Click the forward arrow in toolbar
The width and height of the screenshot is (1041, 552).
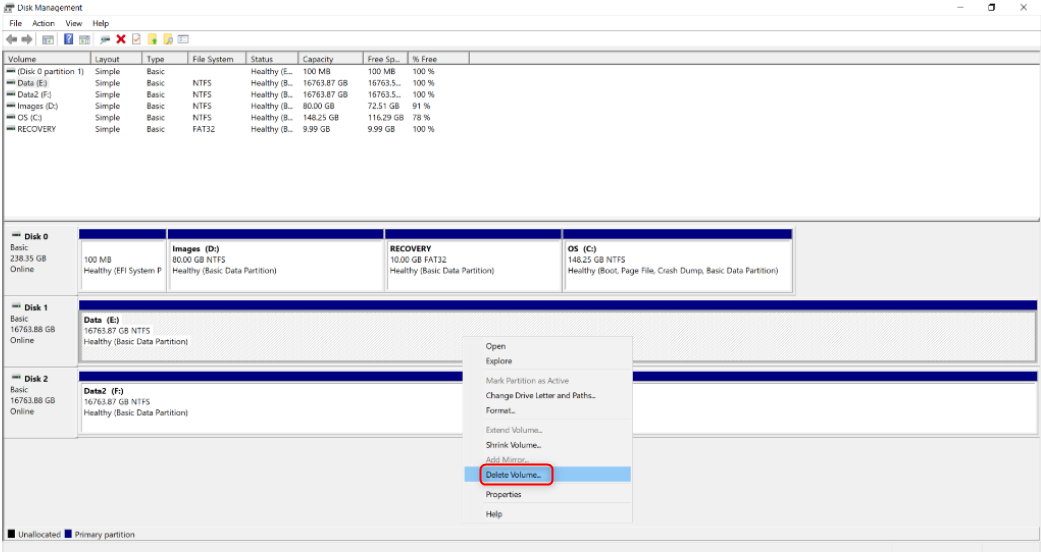[25, 39]
